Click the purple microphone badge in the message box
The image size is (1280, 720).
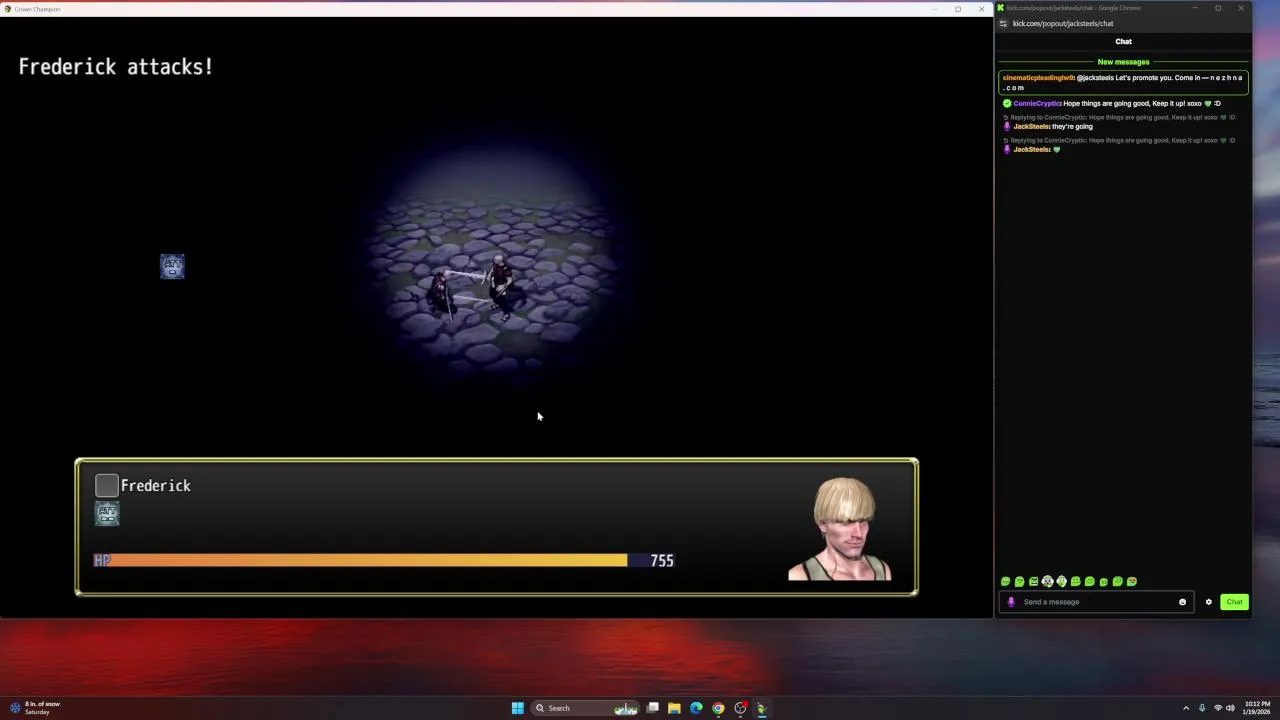(x=1011, y=602)
